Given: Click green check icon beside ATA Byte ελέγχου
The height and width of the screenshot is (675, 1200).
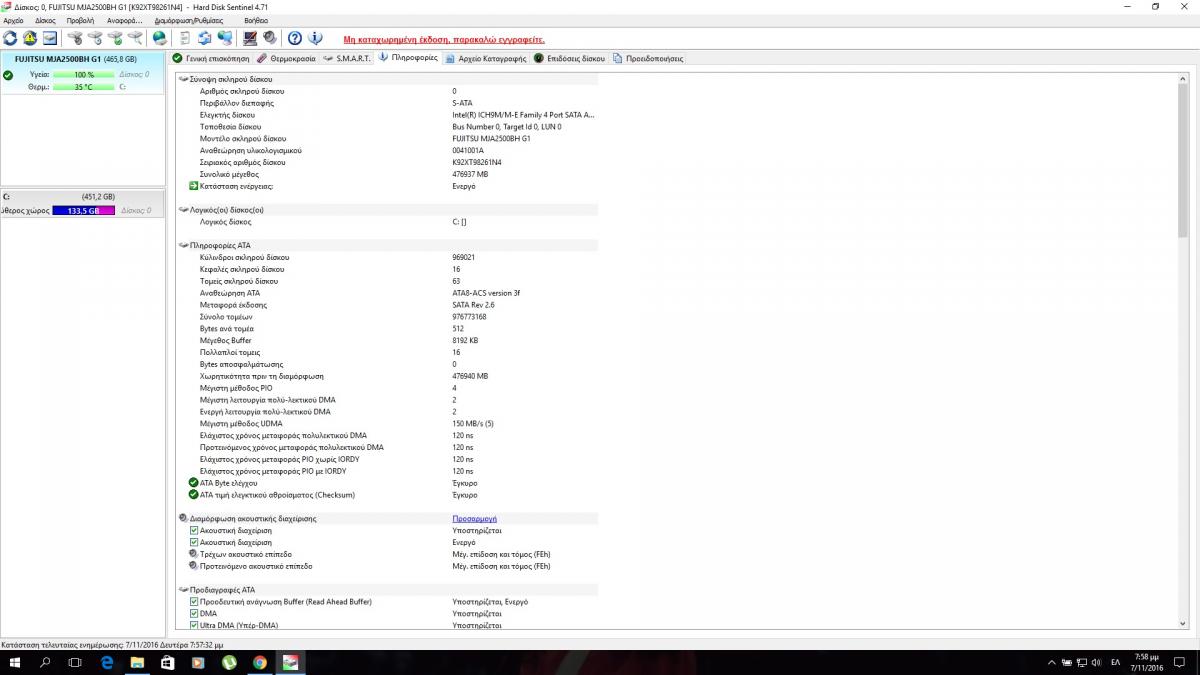Looking at the screenshot, I should click(193, 483).
